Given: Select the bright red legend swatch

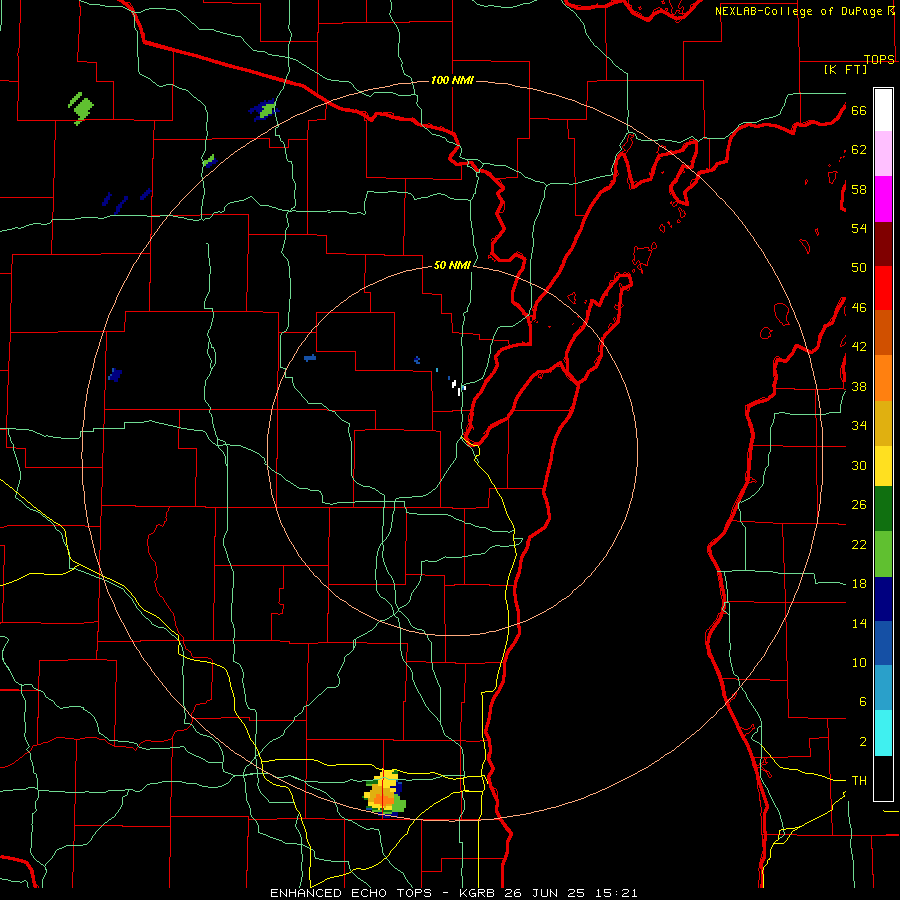Looking at the screenshot, I should pos(883,288).
